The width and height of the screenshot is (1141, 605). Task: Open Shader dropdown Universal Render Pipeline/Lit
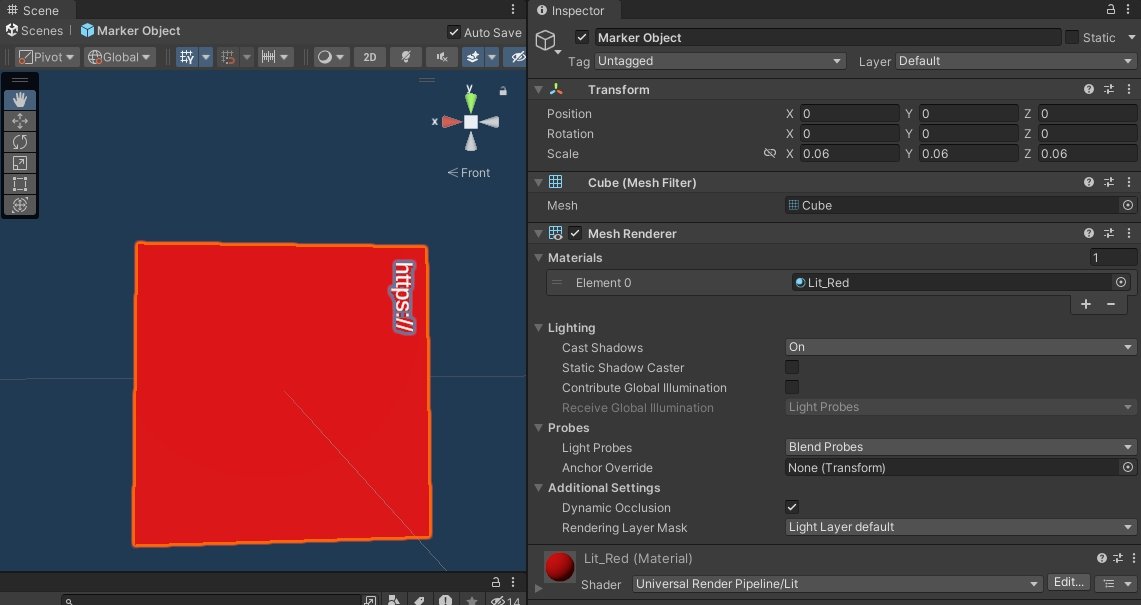coord(837,584)
